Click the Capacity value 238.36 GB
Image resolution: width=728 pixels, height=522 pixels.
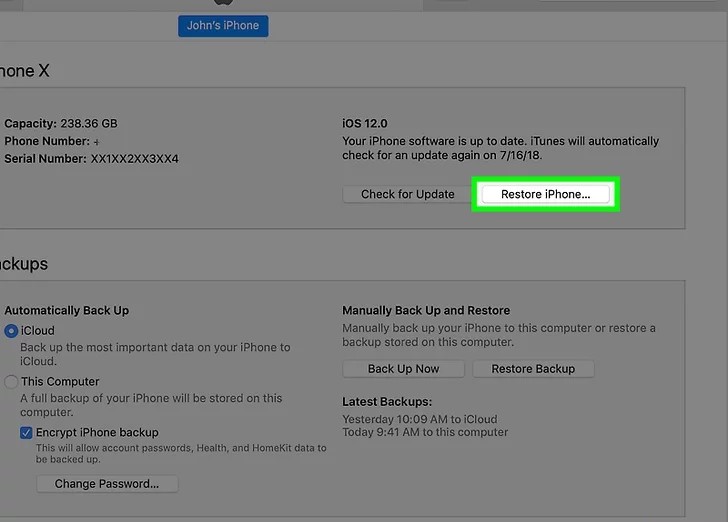89,124
